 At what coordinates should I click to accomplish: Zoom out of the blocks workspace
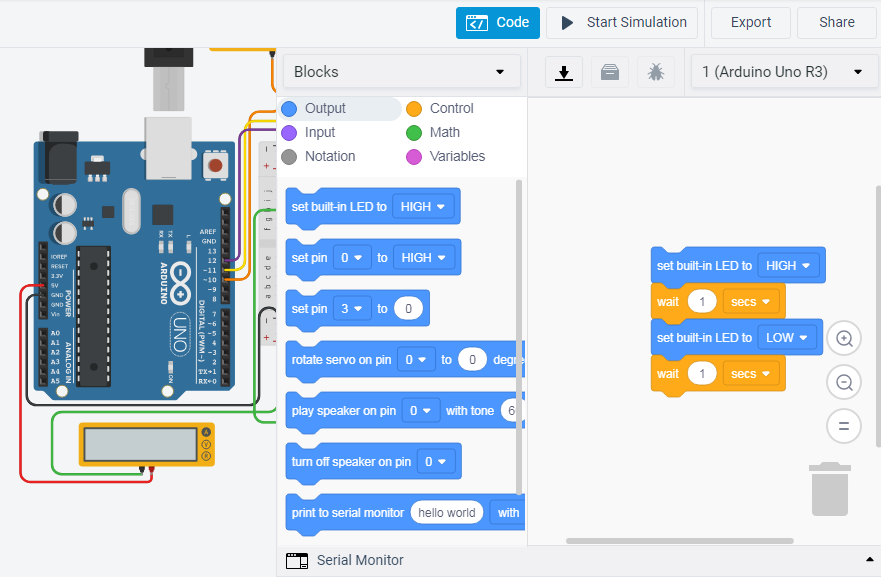pos(844,382)
